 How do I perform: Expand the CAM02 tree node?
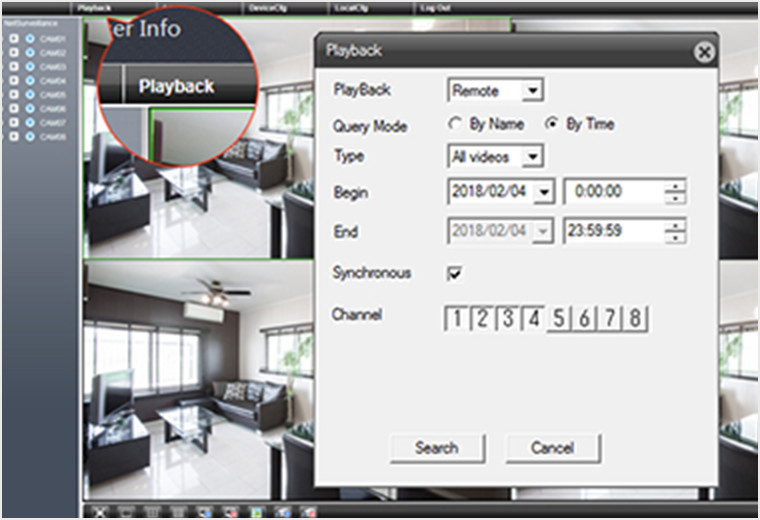(14, 53)
